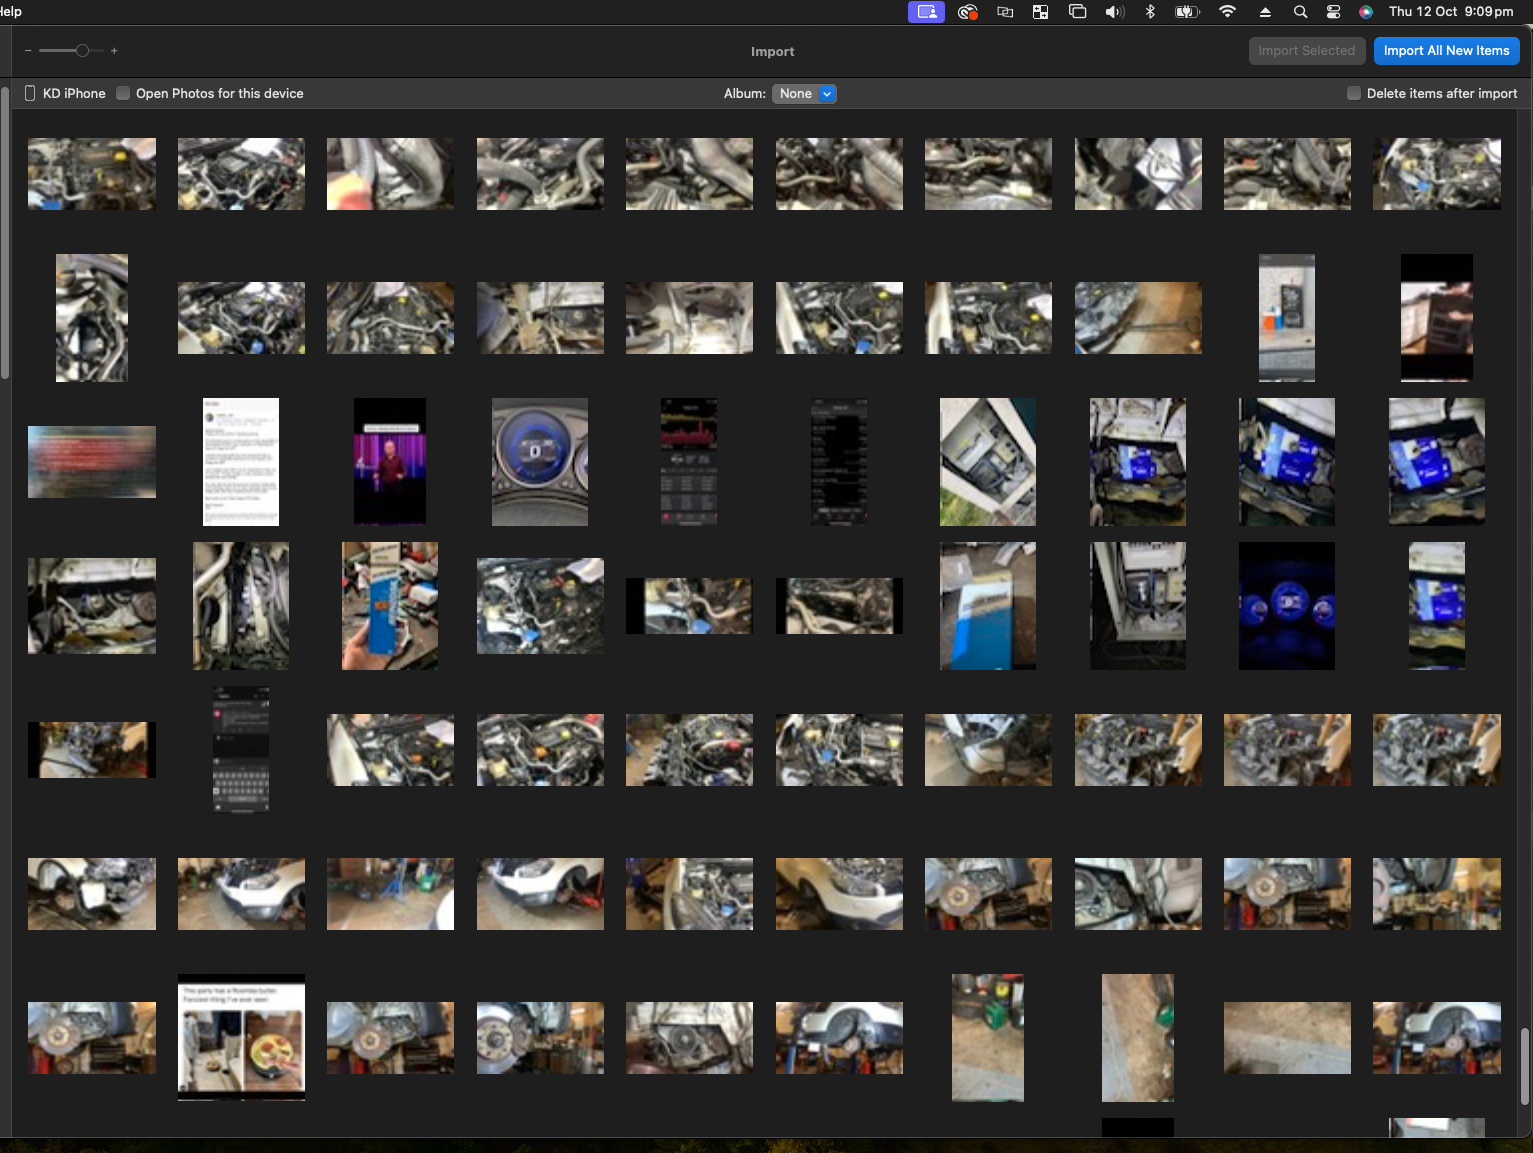Viewport: 1533px width, 1153px height.
Task: Open the volume control menu icon
Action: point(1114,12)
